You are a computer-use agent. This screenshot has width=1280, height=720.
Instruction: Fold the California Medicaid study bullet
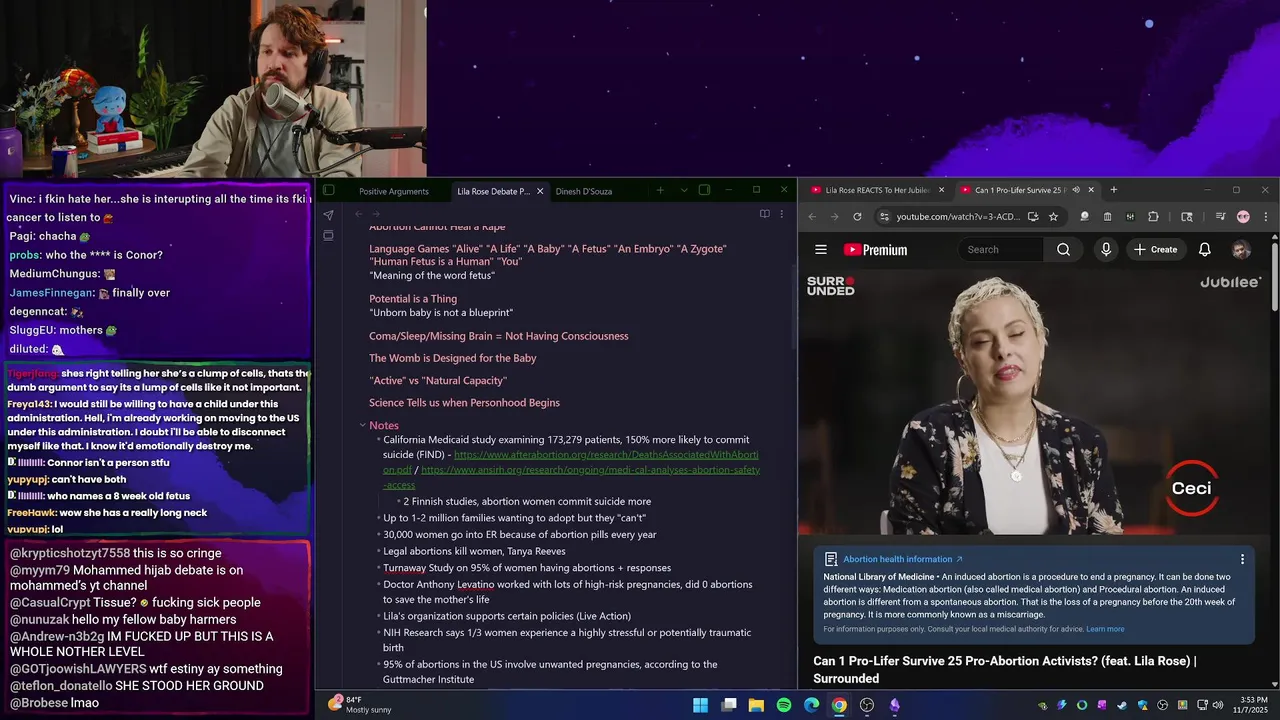click(377, 440)
